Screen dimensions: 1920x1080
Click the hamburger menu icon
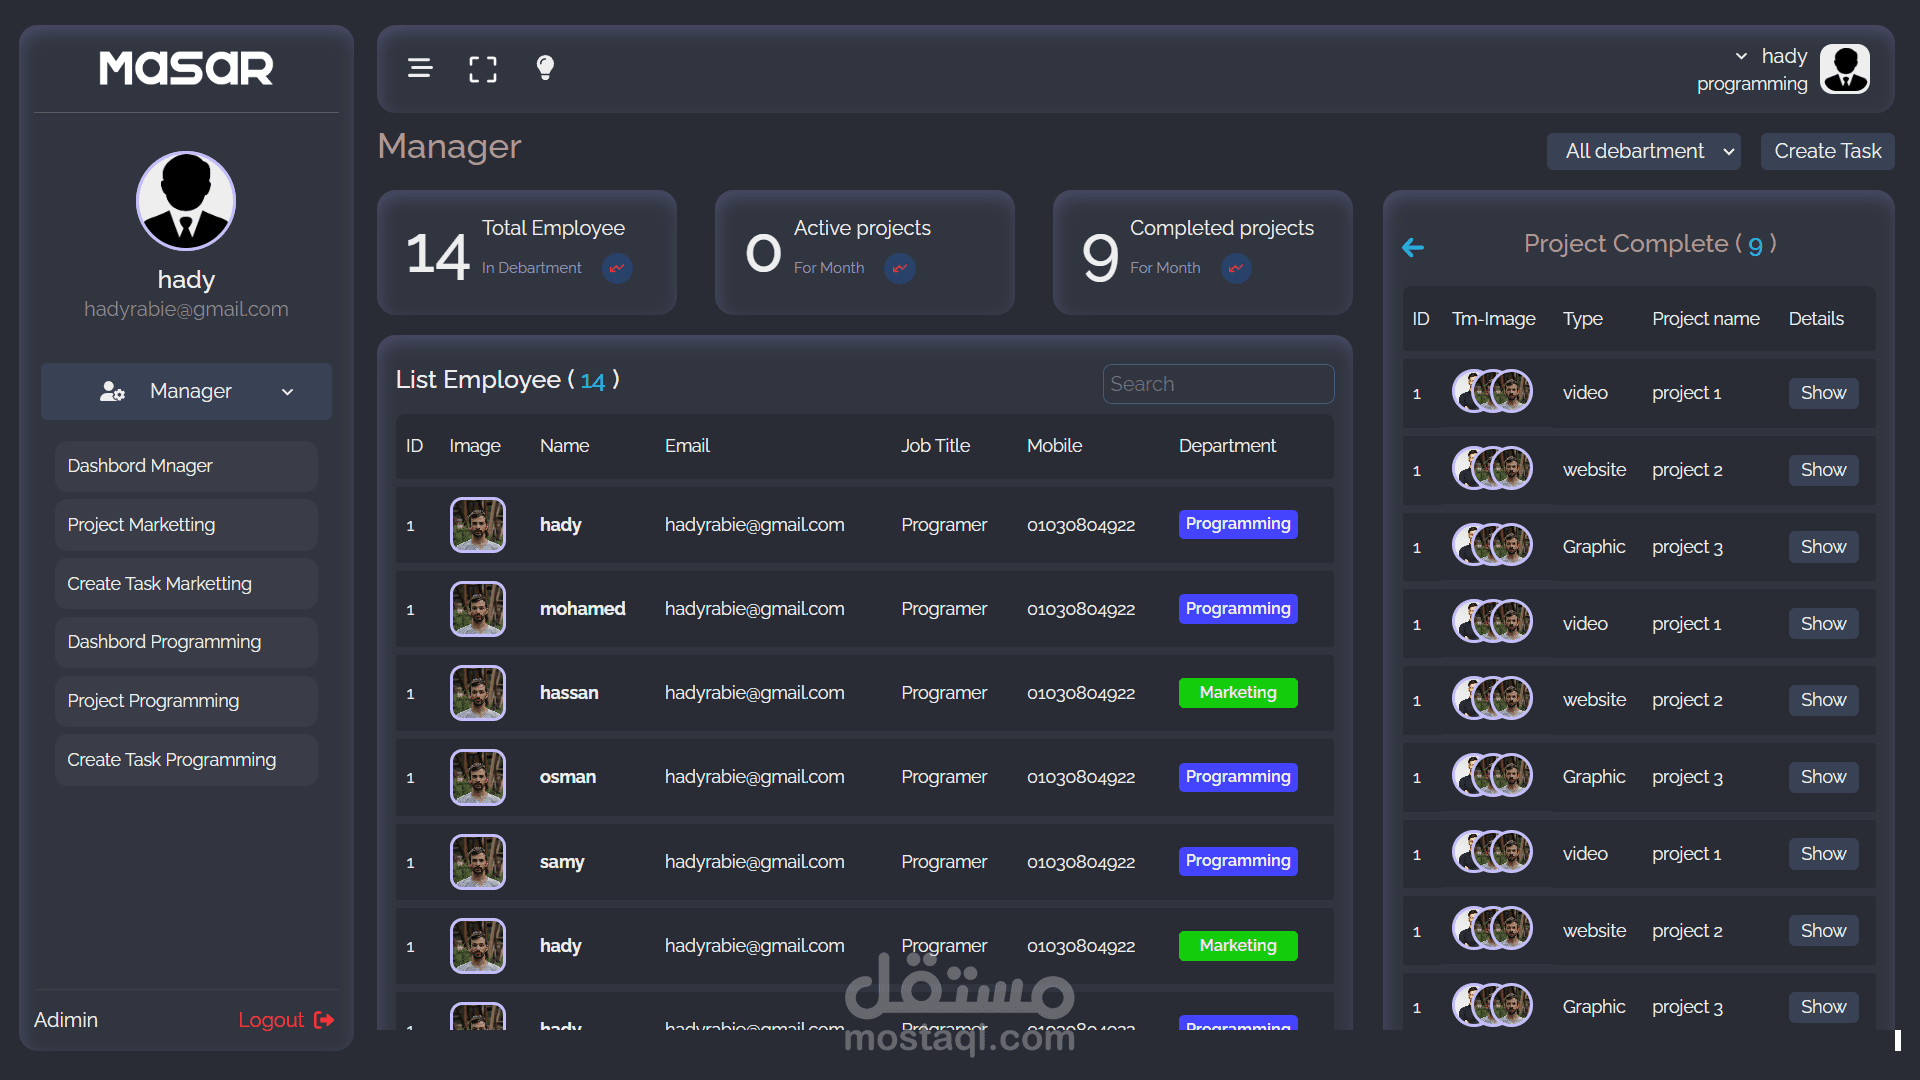[420, 68]
